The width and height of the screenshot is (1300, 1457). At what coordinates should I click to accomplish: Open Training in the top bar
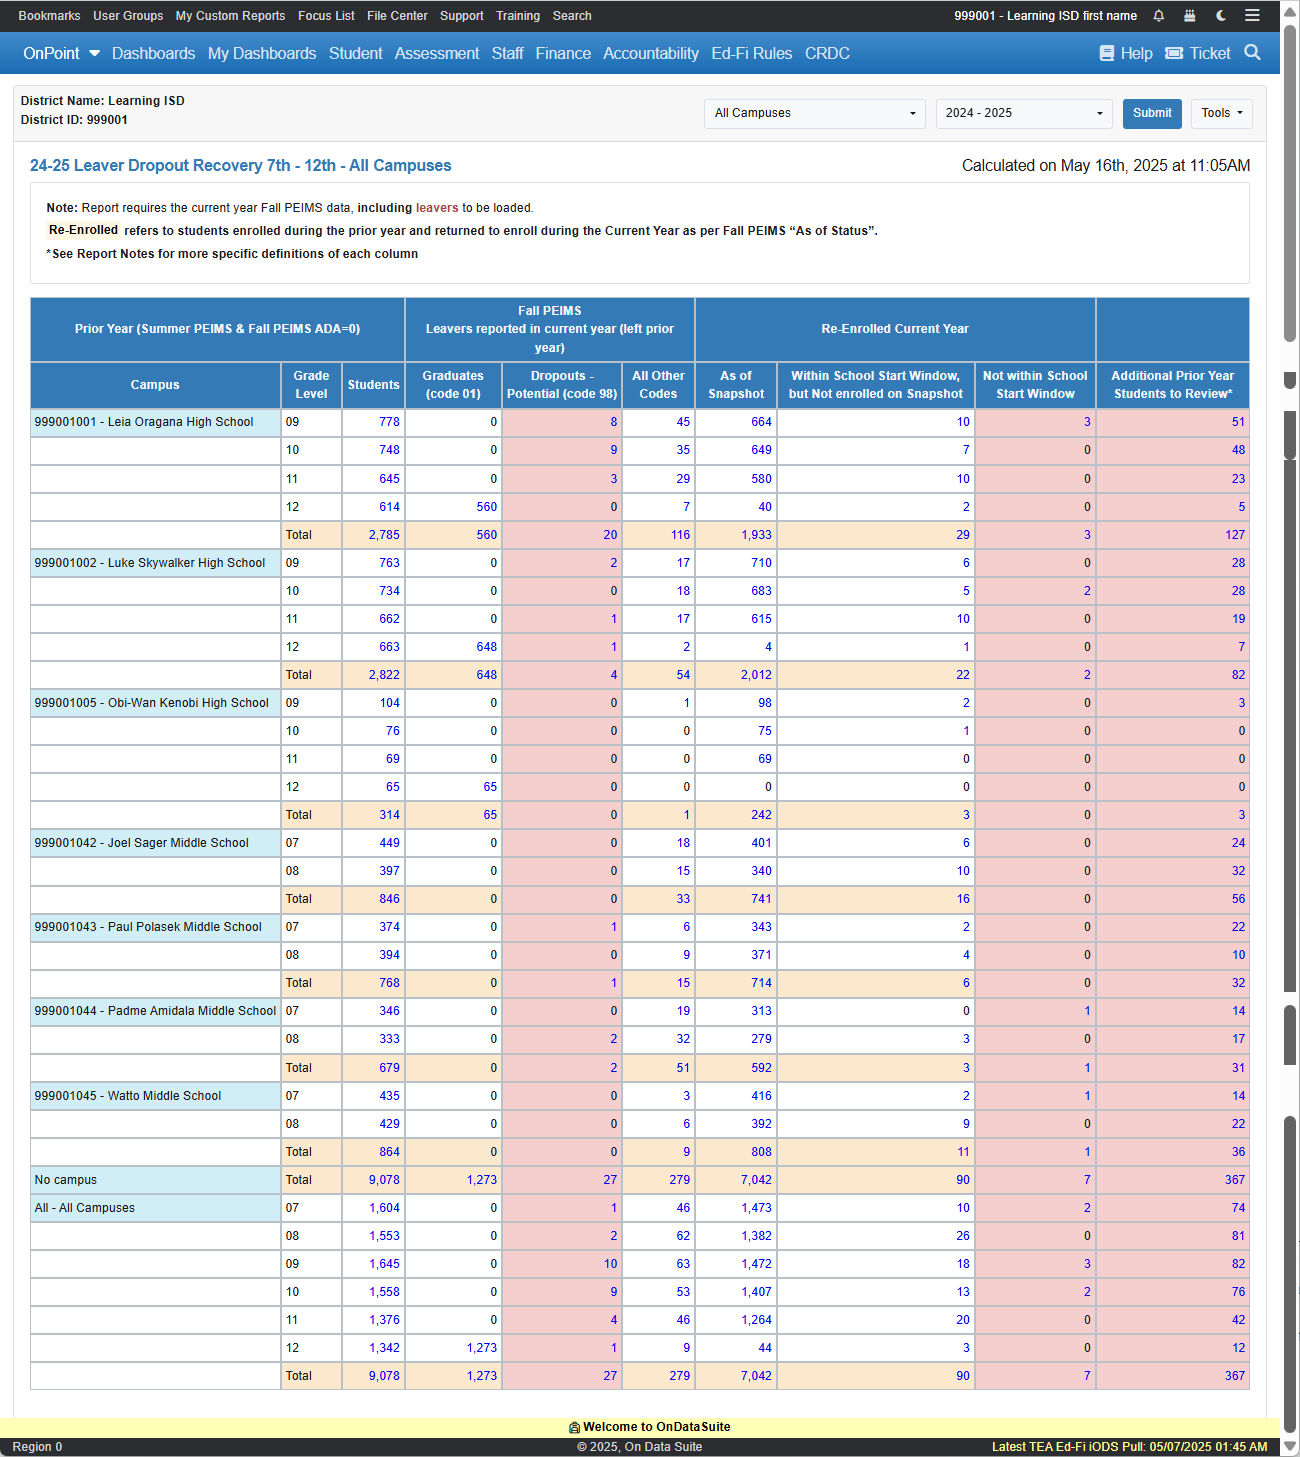click(x=518, y=16)
